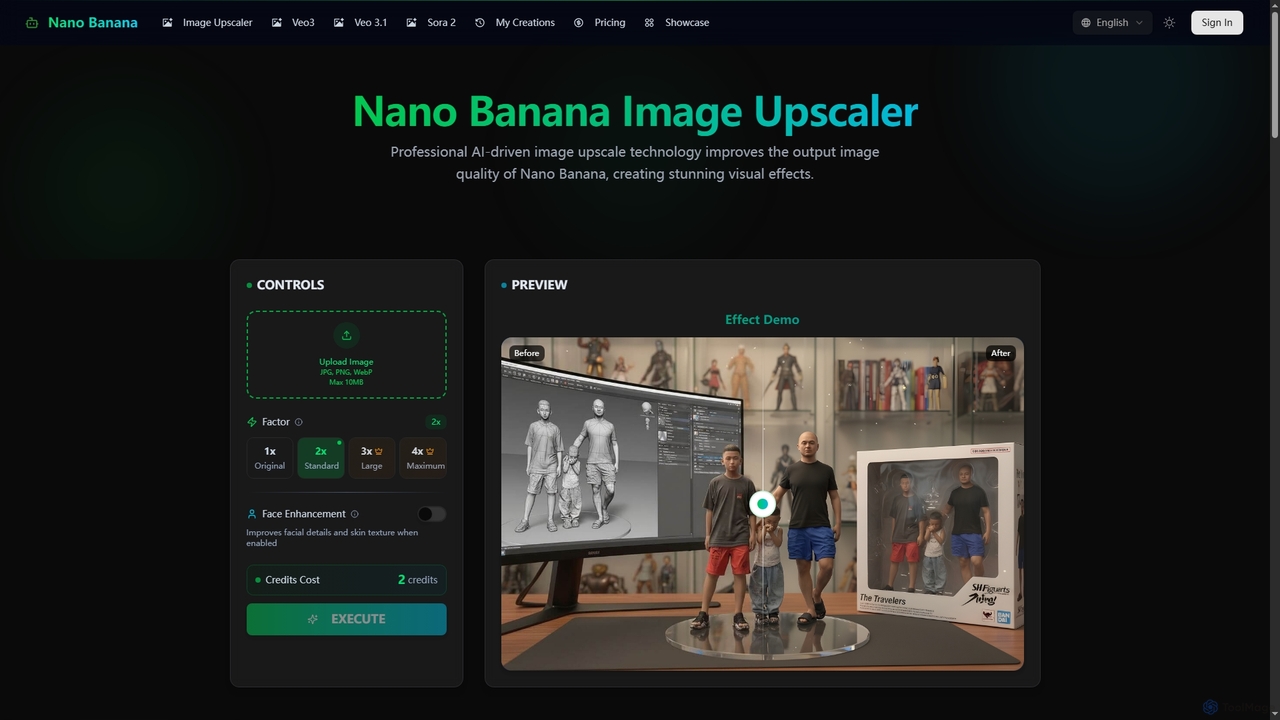
Task: Open the Sora 2 page
Action: tap(431, 22)
